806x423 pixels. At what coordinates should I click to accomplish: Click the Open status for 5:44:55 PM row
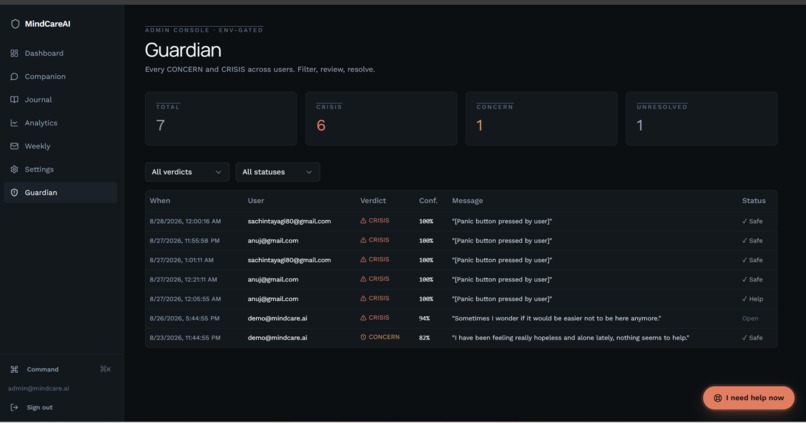tap(750, 318)
